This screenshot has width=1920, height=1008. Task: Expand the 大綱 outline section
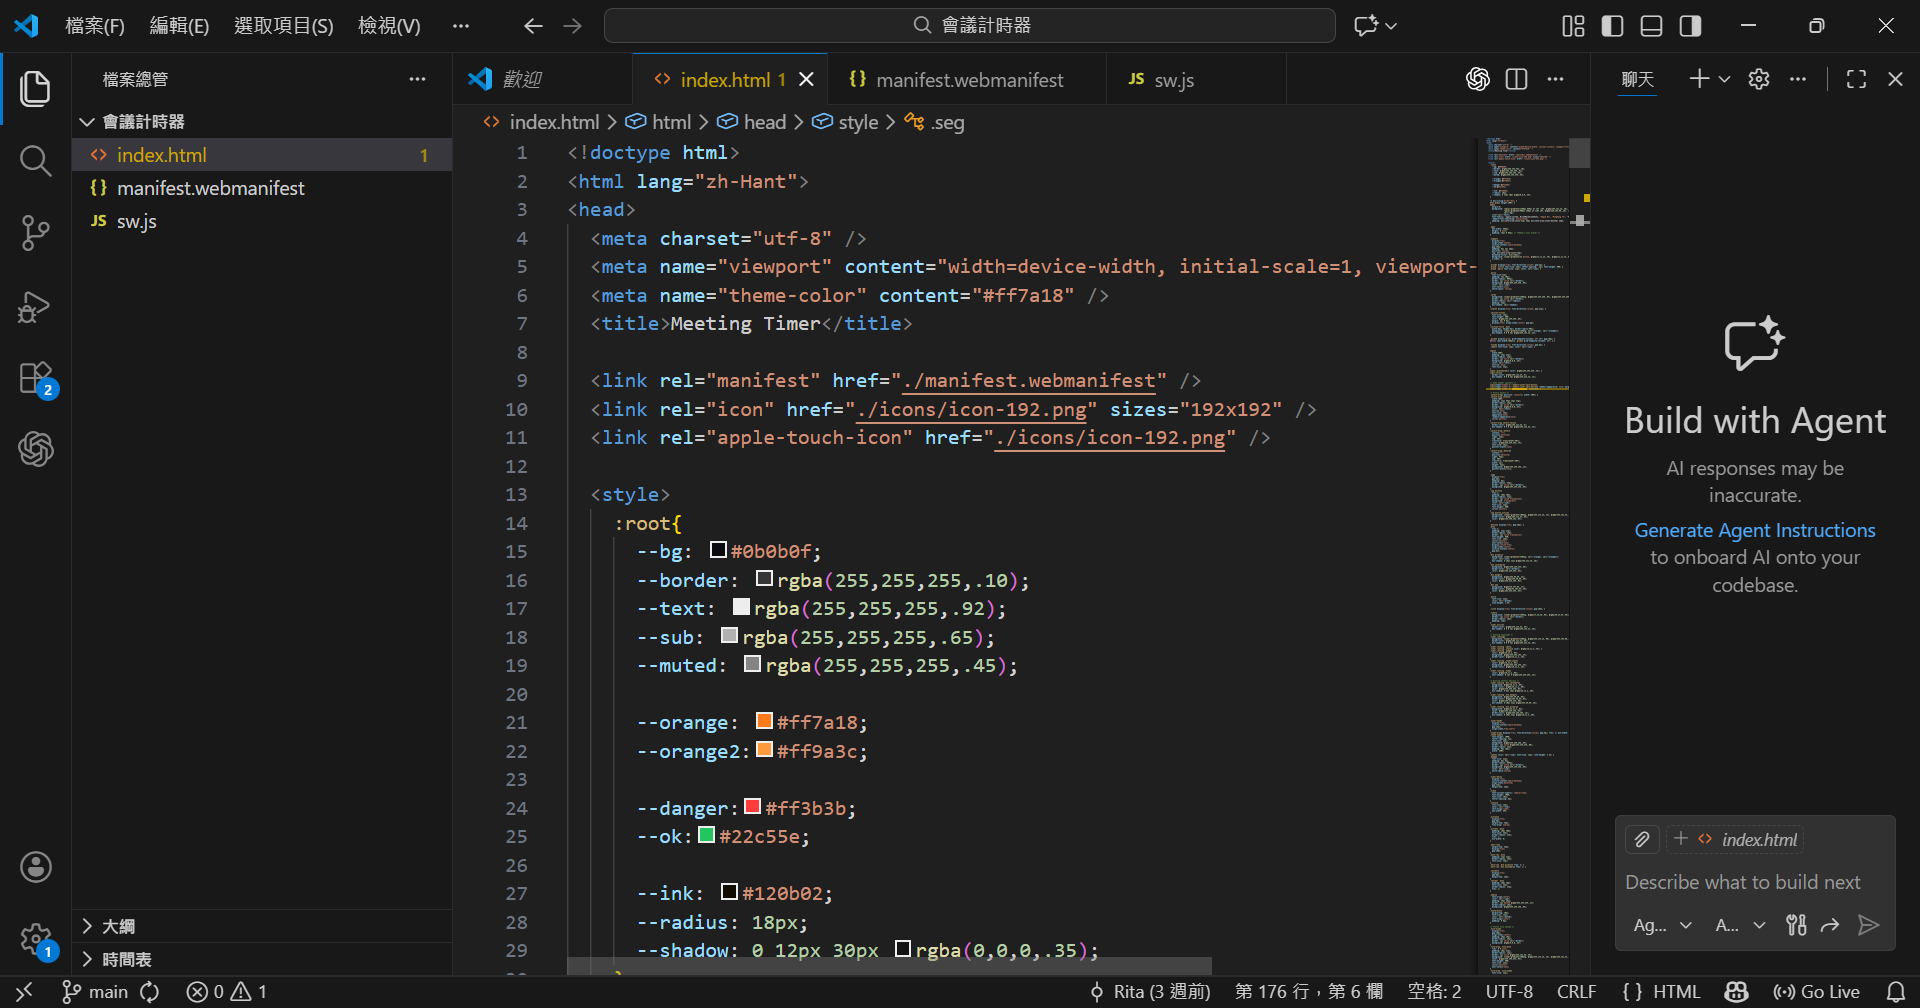(x=118, y=926)
